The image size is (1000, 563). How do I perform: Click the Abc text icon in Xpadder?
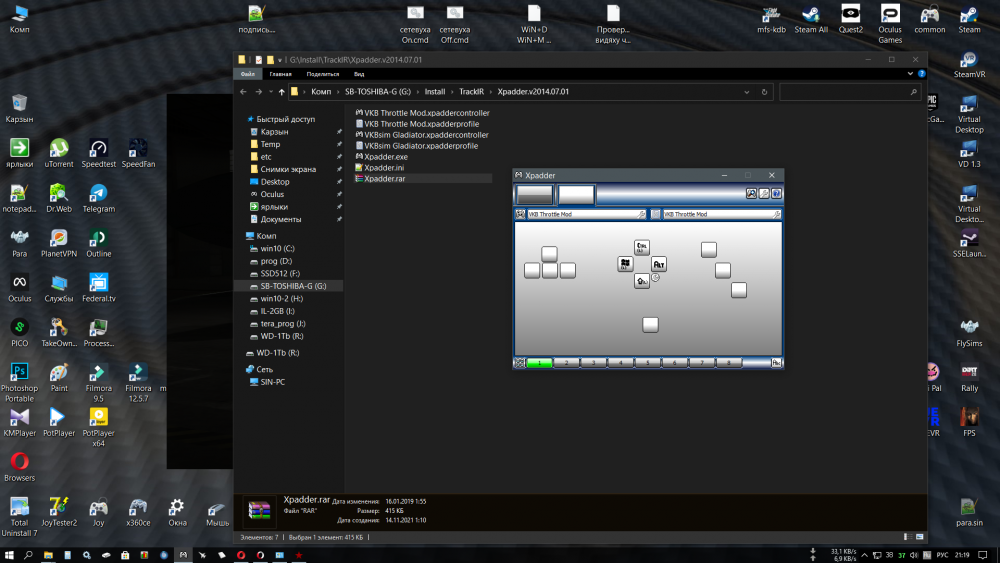pos(776,363)
